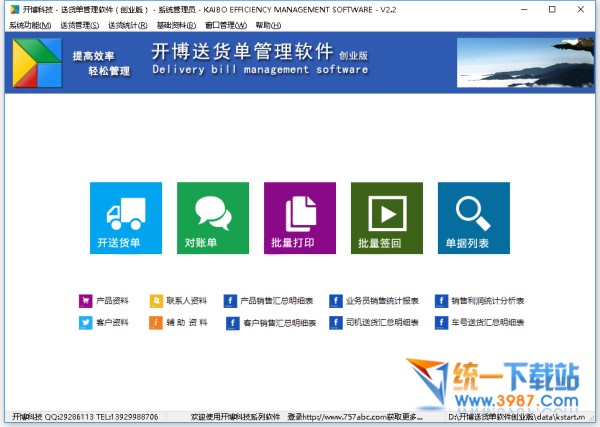Expand the 送货统计 menu

point(127,25)
